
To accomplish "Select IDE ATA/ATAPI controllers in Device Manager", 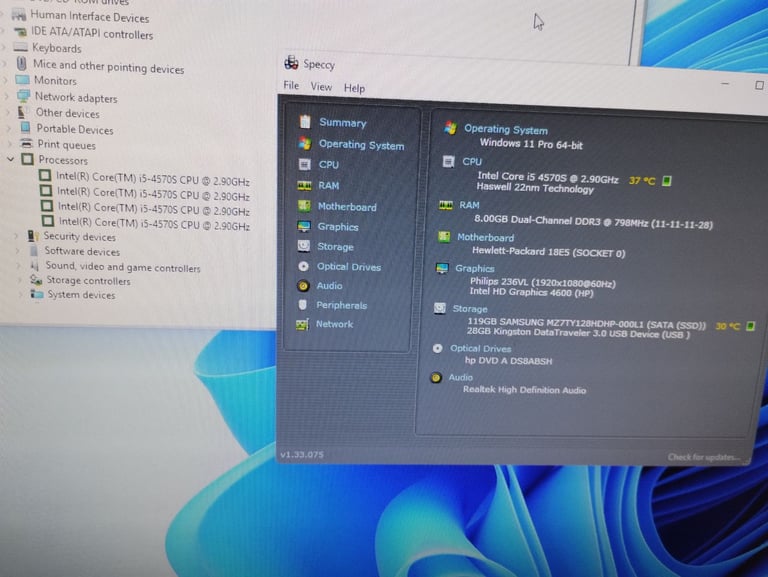I will (x=92, y=33).
